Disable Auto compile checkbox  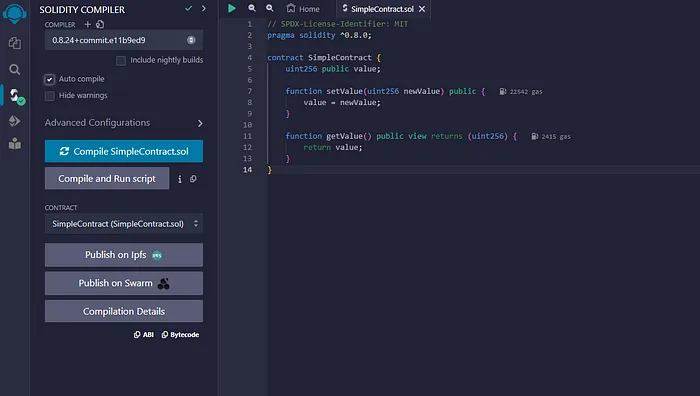click(50, 79)
